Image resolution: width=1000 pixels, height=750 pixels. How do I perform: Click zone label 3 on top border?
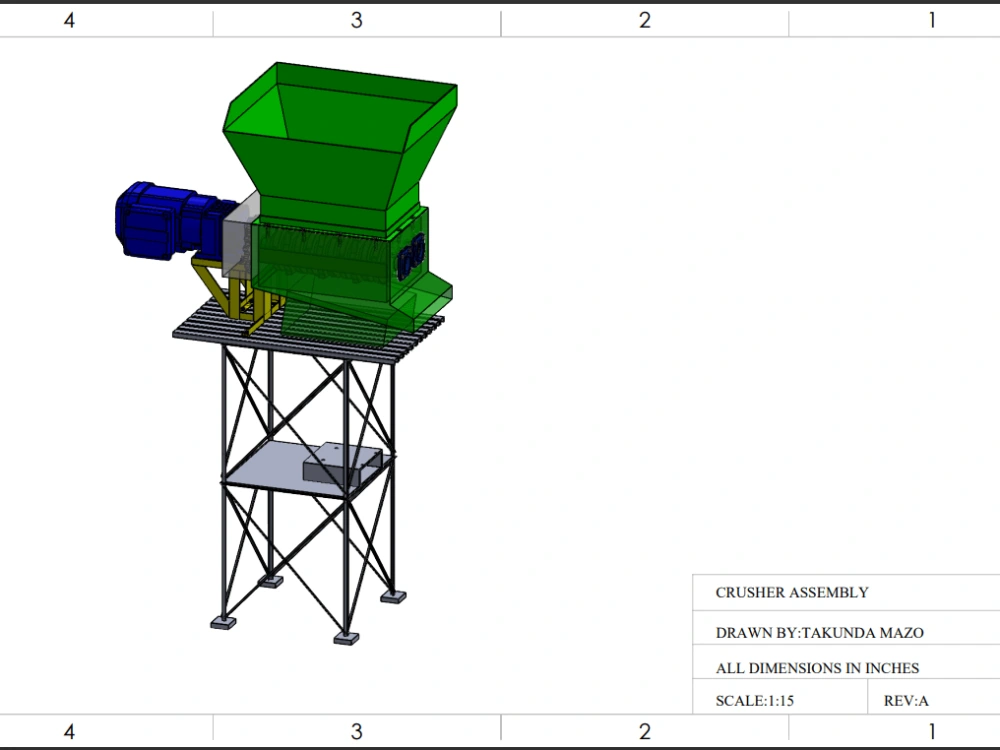coord(356,17)
